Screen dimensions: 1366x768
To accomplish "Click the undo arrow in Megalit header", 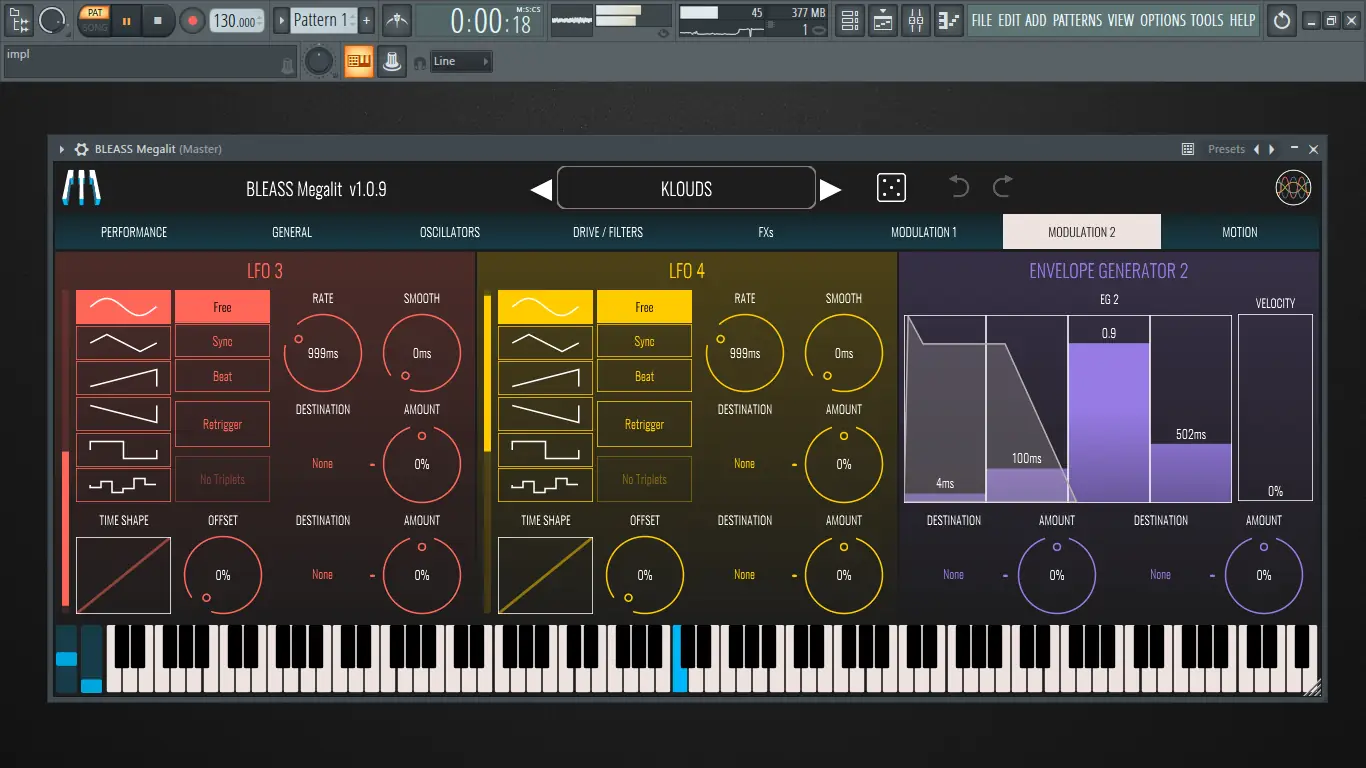I will click(x=959, y=187).
